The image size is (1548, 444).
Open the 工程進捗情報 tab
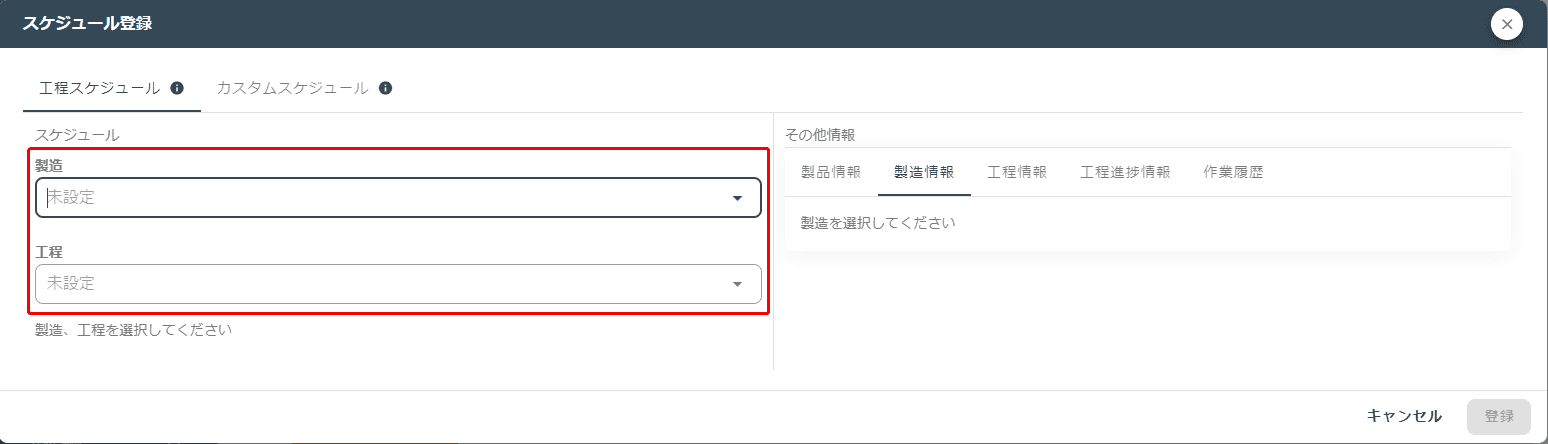[1125, 172]
